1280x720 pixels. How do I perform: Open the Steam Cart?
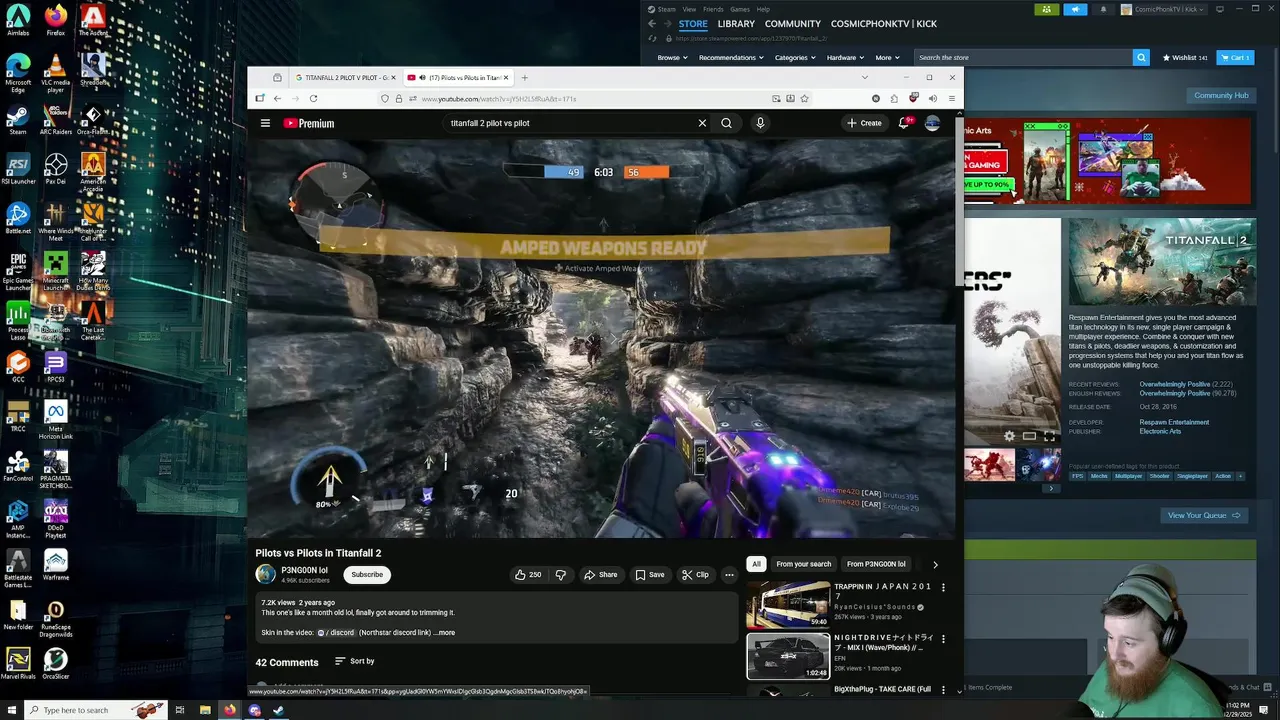coord(1235,58)
